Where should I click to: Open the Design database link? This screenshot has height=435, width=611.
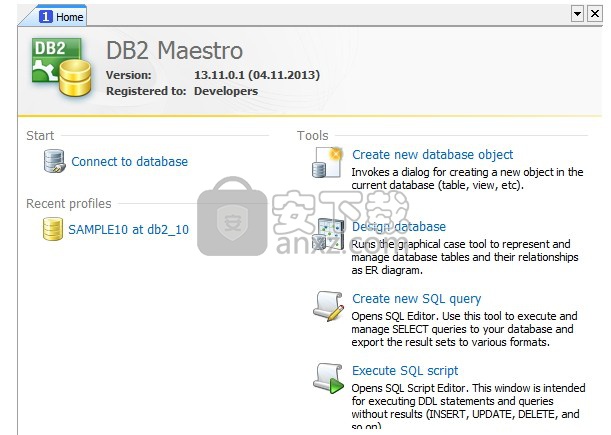pyautogui.click(x=399, y=226)
